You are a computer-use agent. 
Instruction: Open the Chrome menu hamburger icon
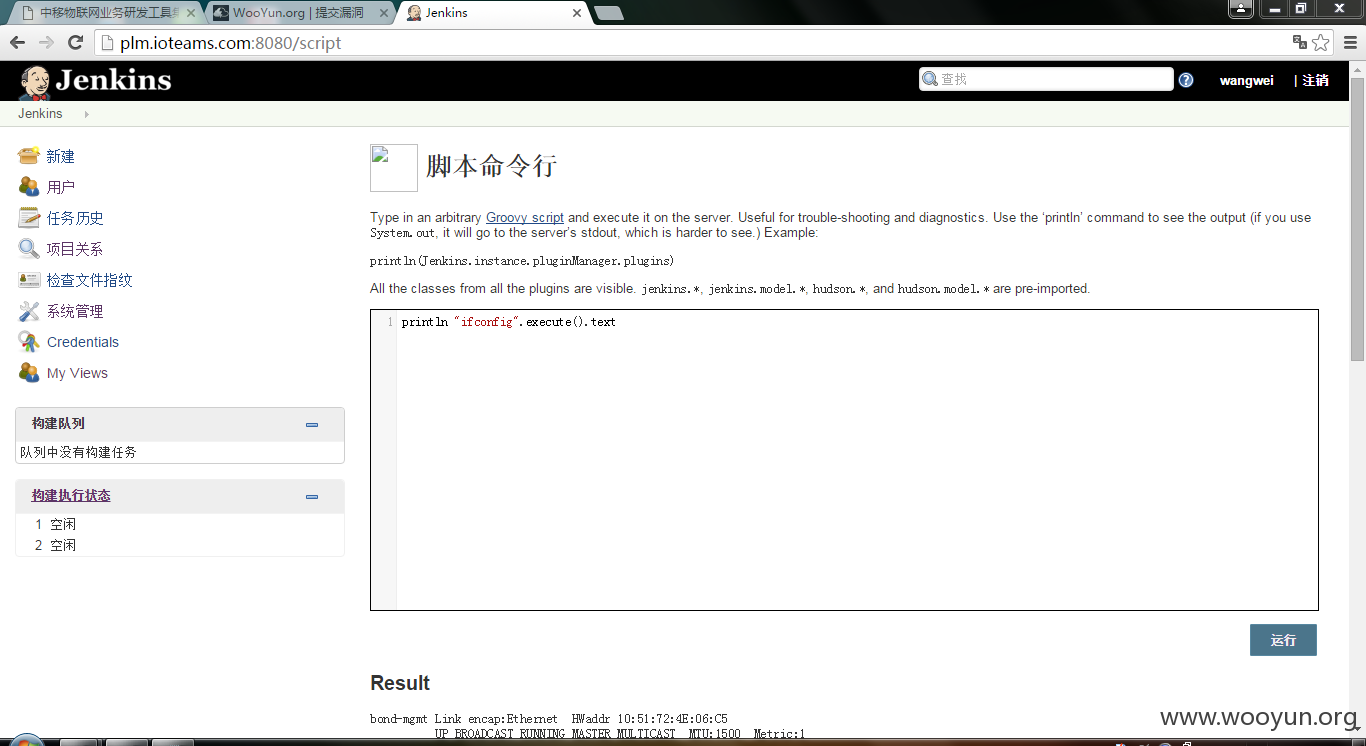1349,42
